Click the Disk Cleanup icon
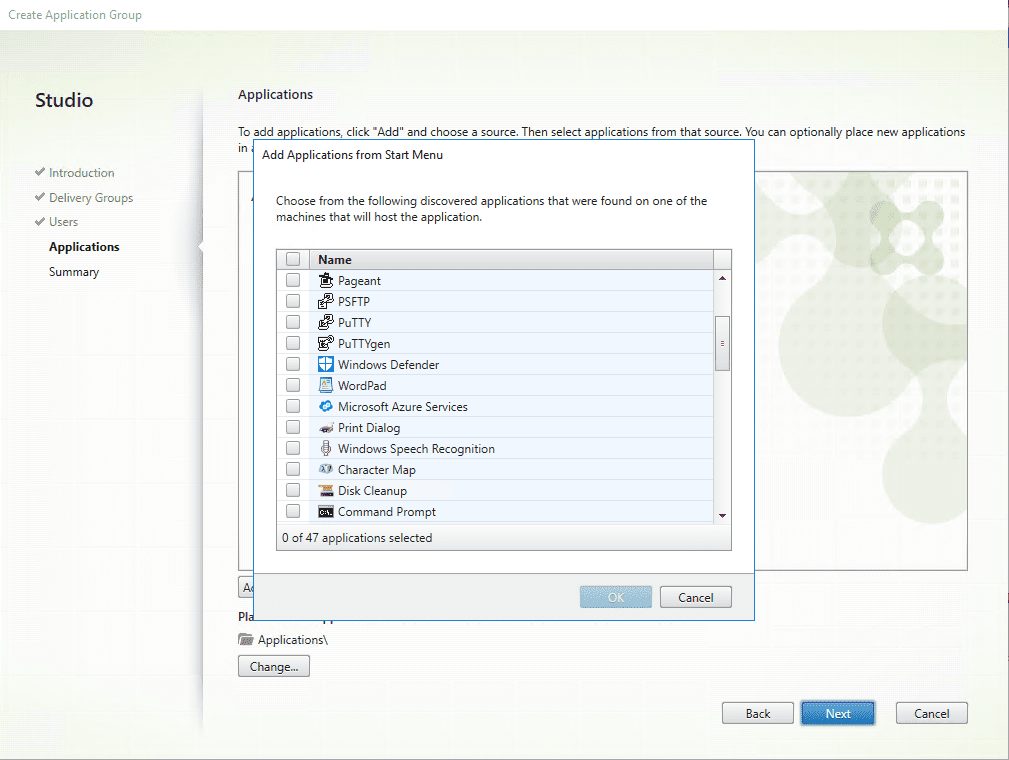 click(326, 490)
